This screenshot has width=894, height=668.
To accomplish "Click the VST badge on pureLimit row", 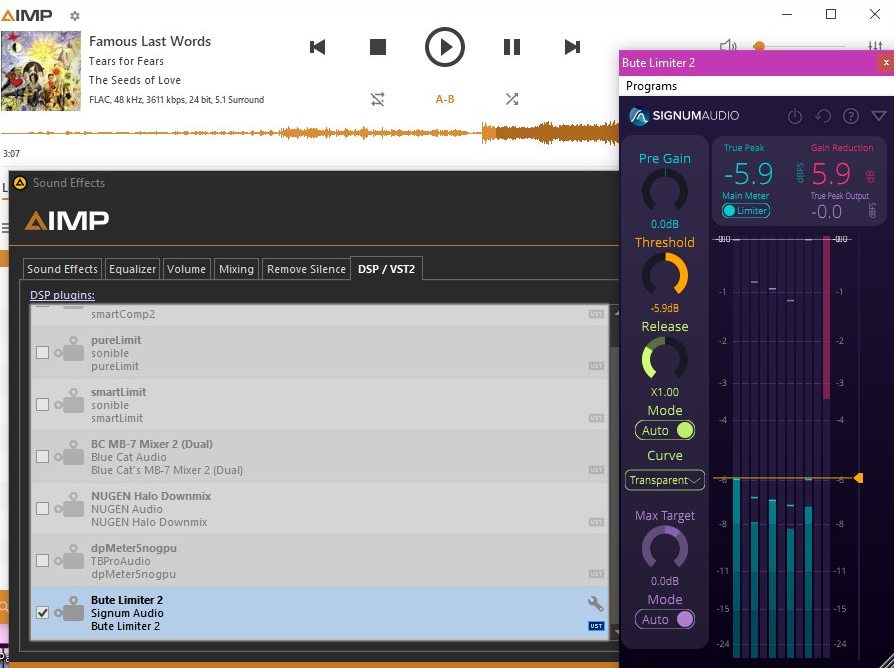I will pyautogui.click(x=596, y=366).
